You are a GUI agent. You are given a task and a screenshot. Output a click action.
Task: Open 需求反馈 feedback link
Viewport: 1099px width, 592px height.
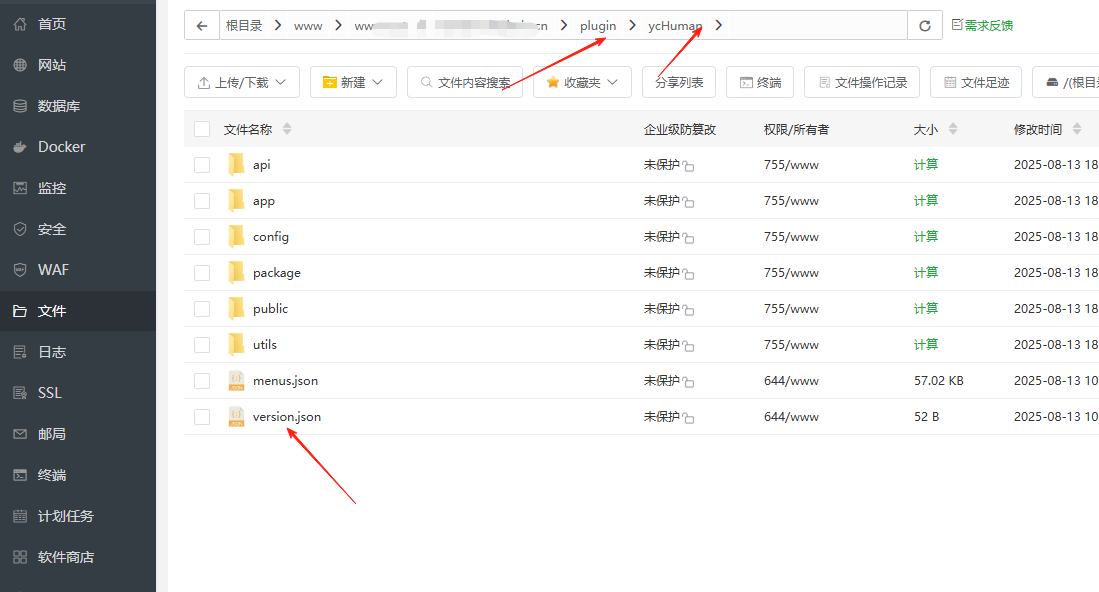(x=983, y=25)
